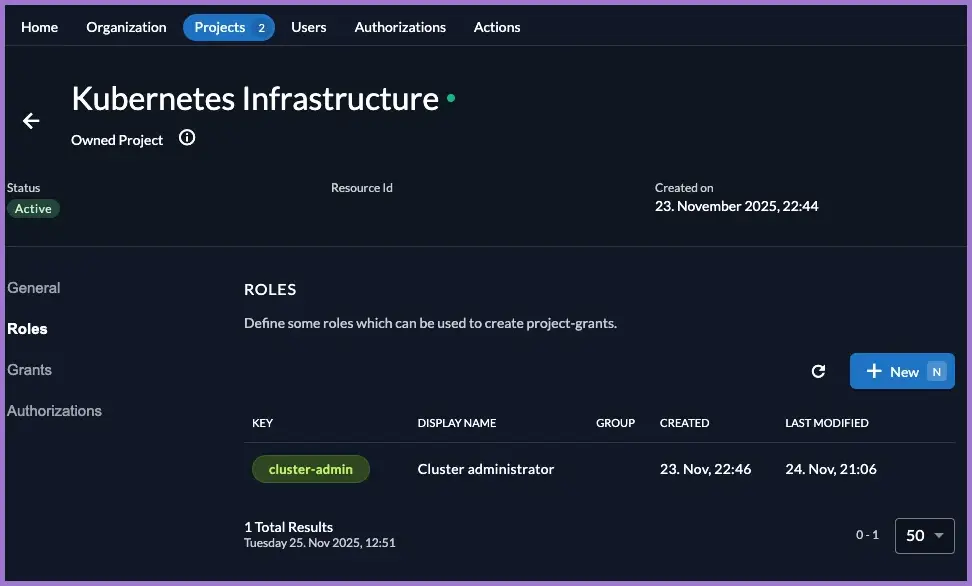972x586 pixels.
Task: Navigate to the Actions tab
Action: pos(497,27)
